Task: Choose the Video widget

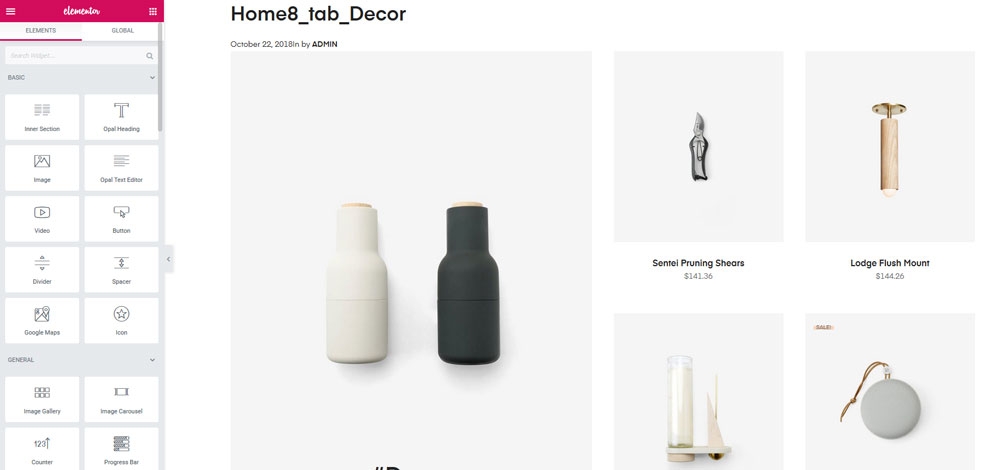Action: [42, 219]
